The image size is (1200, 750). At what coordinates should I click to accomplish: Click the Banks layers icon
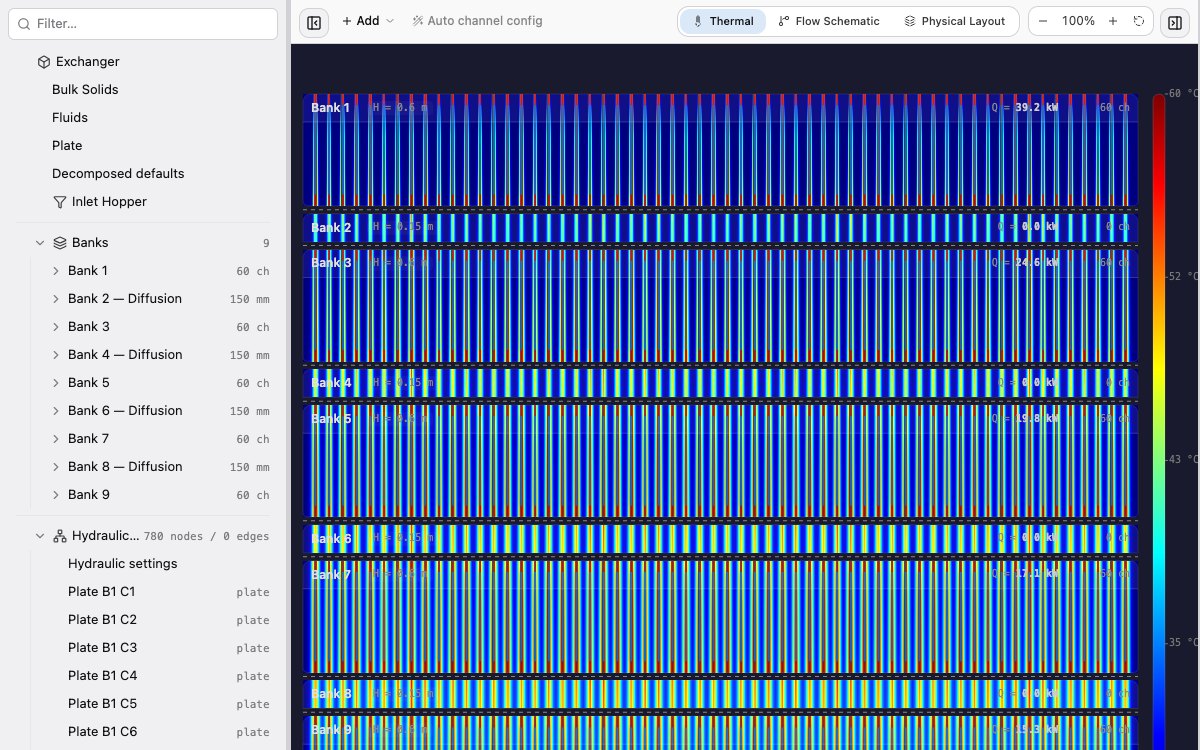60,243
